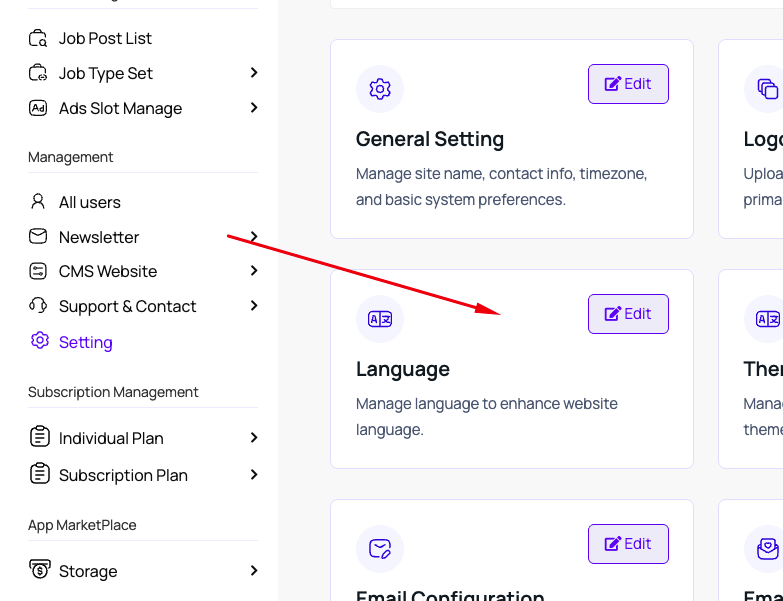Click the Newsletter envelope icon
Viewport: 783px width, 601px height.
[x=38, y=237]
